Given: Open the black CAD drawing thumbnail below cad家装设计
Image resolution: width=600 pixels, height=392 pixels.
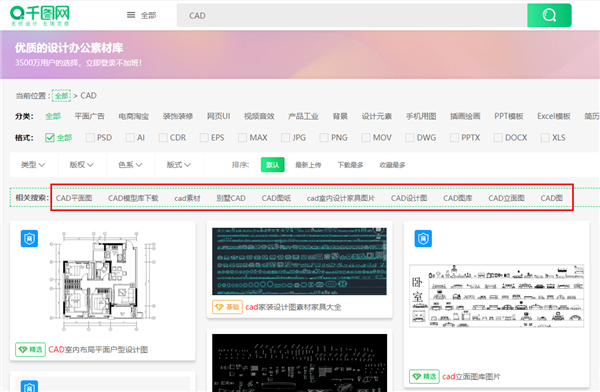Looking at the screenshot, I should click(300, 363).
